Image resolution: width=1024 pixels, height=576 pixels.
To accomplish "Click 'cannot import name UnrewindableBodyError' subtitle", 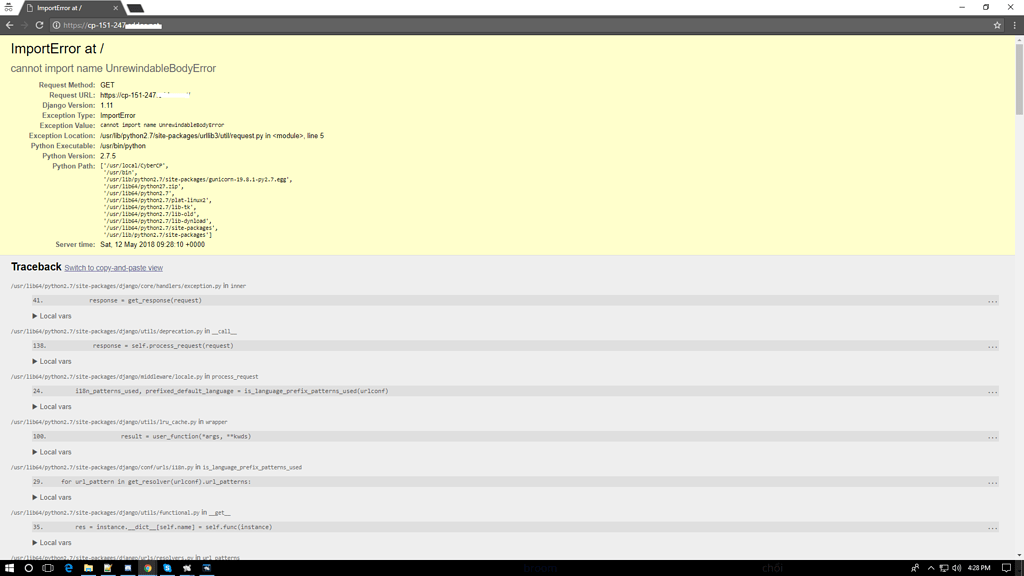I will pos(113,69).
